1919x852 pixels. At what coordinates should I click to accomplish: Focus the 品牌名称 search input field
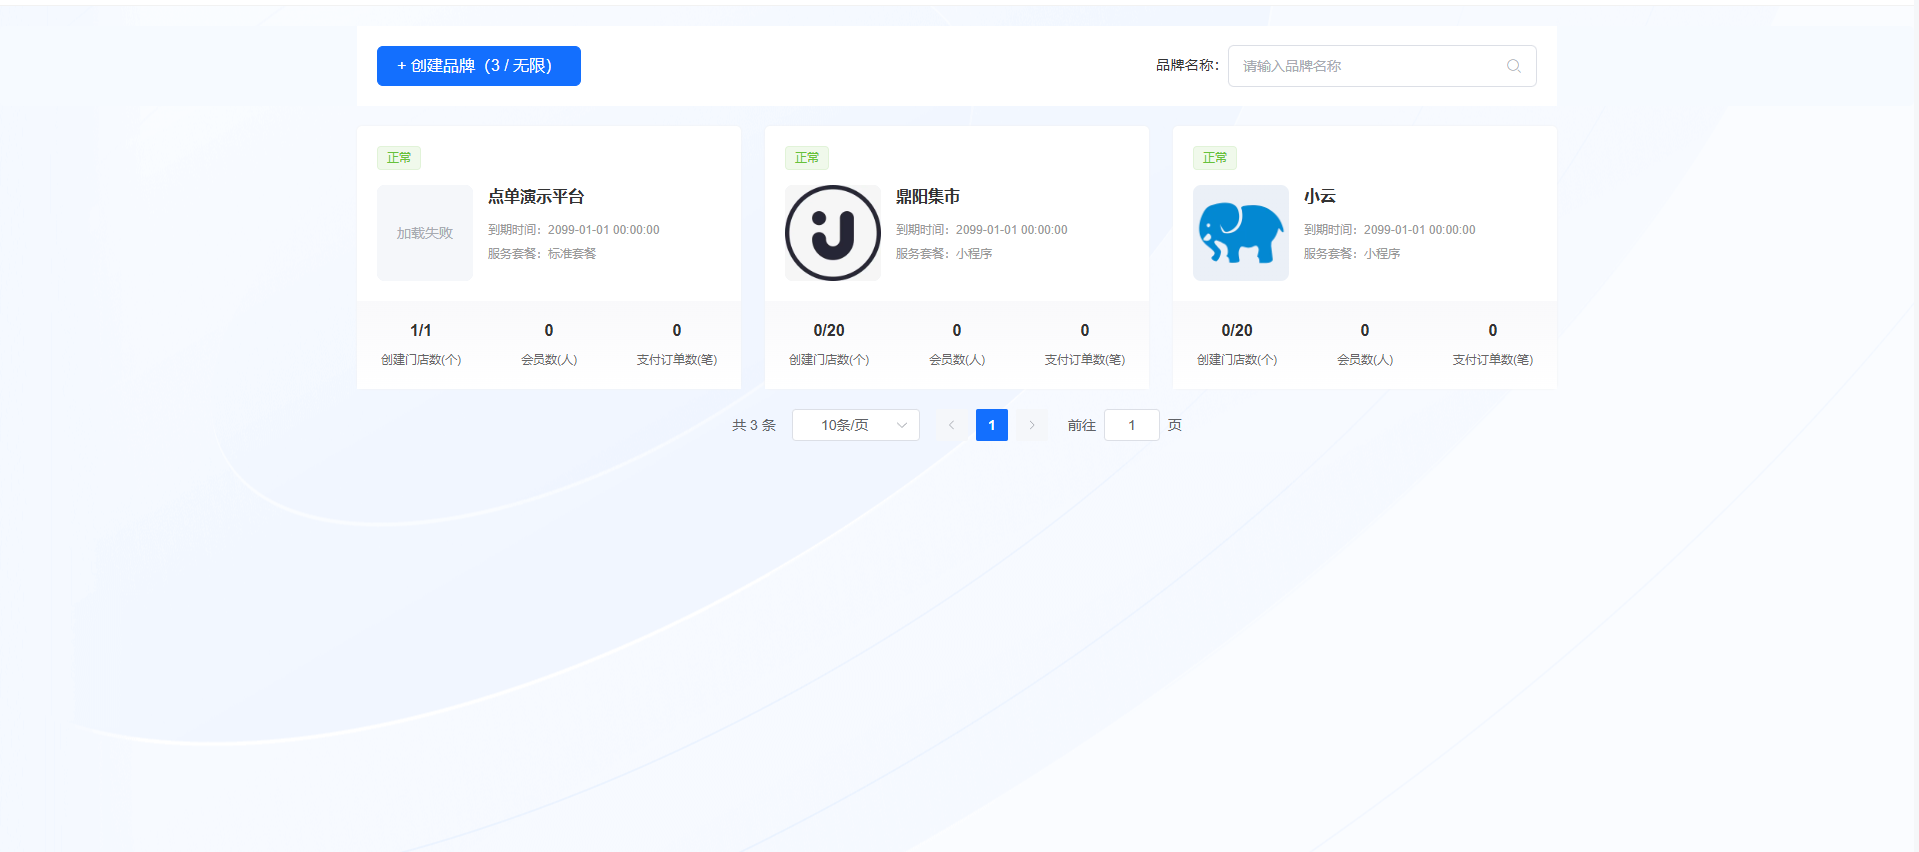click(x=1381, y=66)
